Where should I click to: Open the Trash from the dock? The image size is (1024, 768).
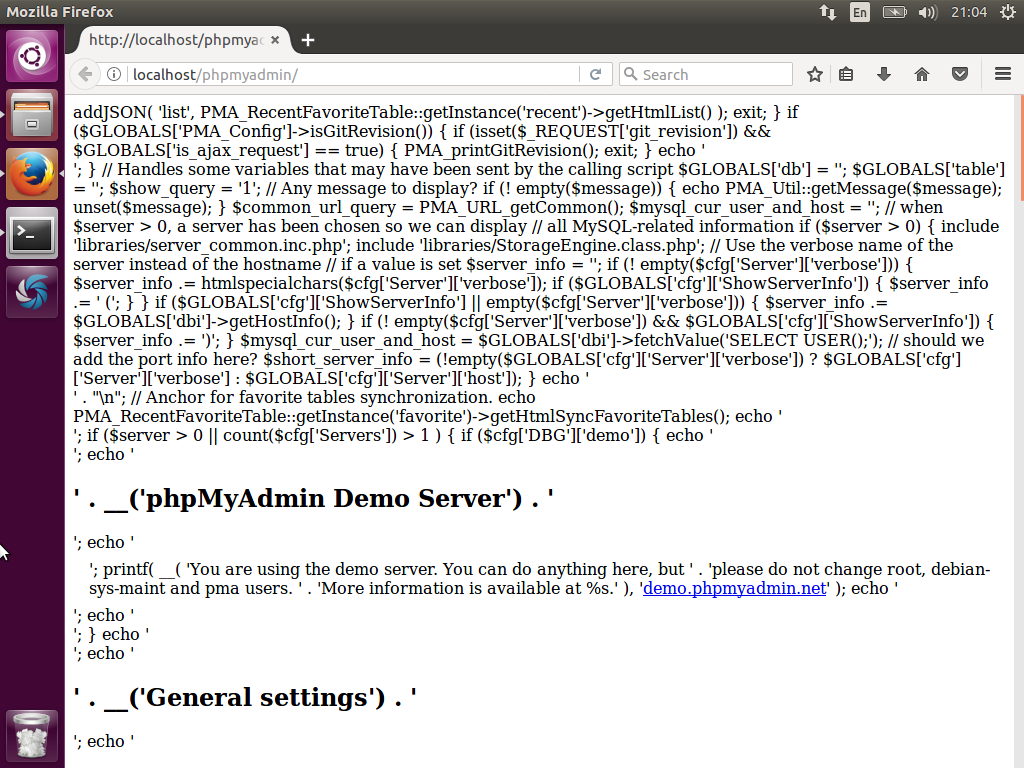click(x=31, y=735)
